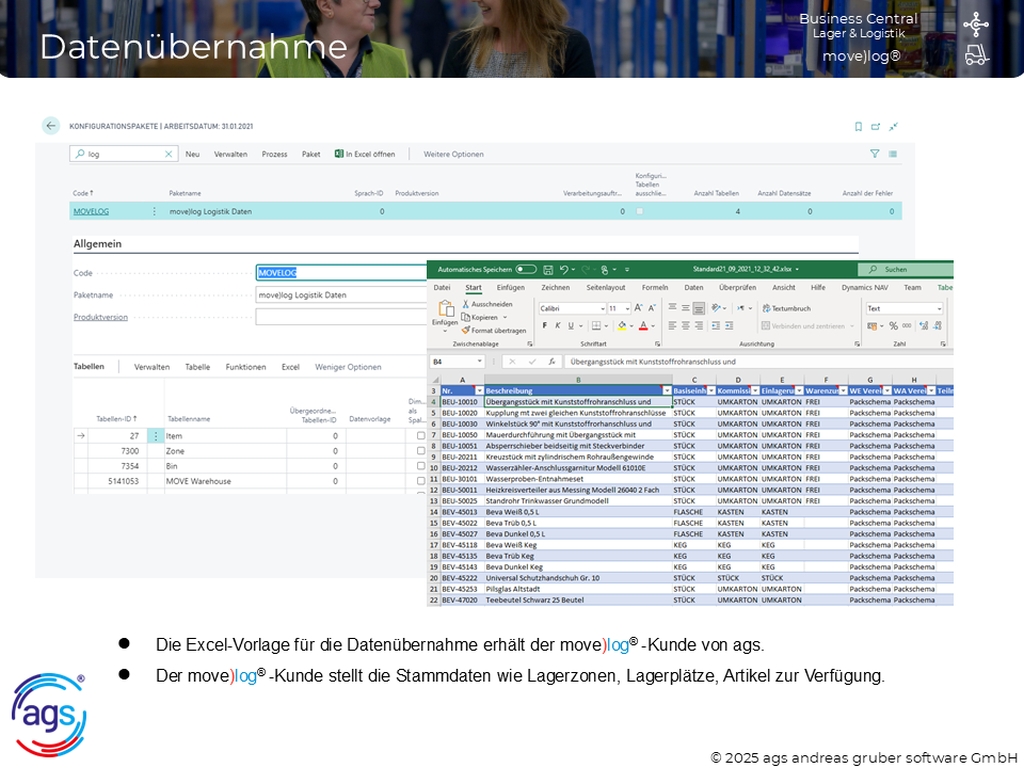Click the Excel Suchen search box
This screenshot has height=768, width=1024.
click(x=905, y=269)
